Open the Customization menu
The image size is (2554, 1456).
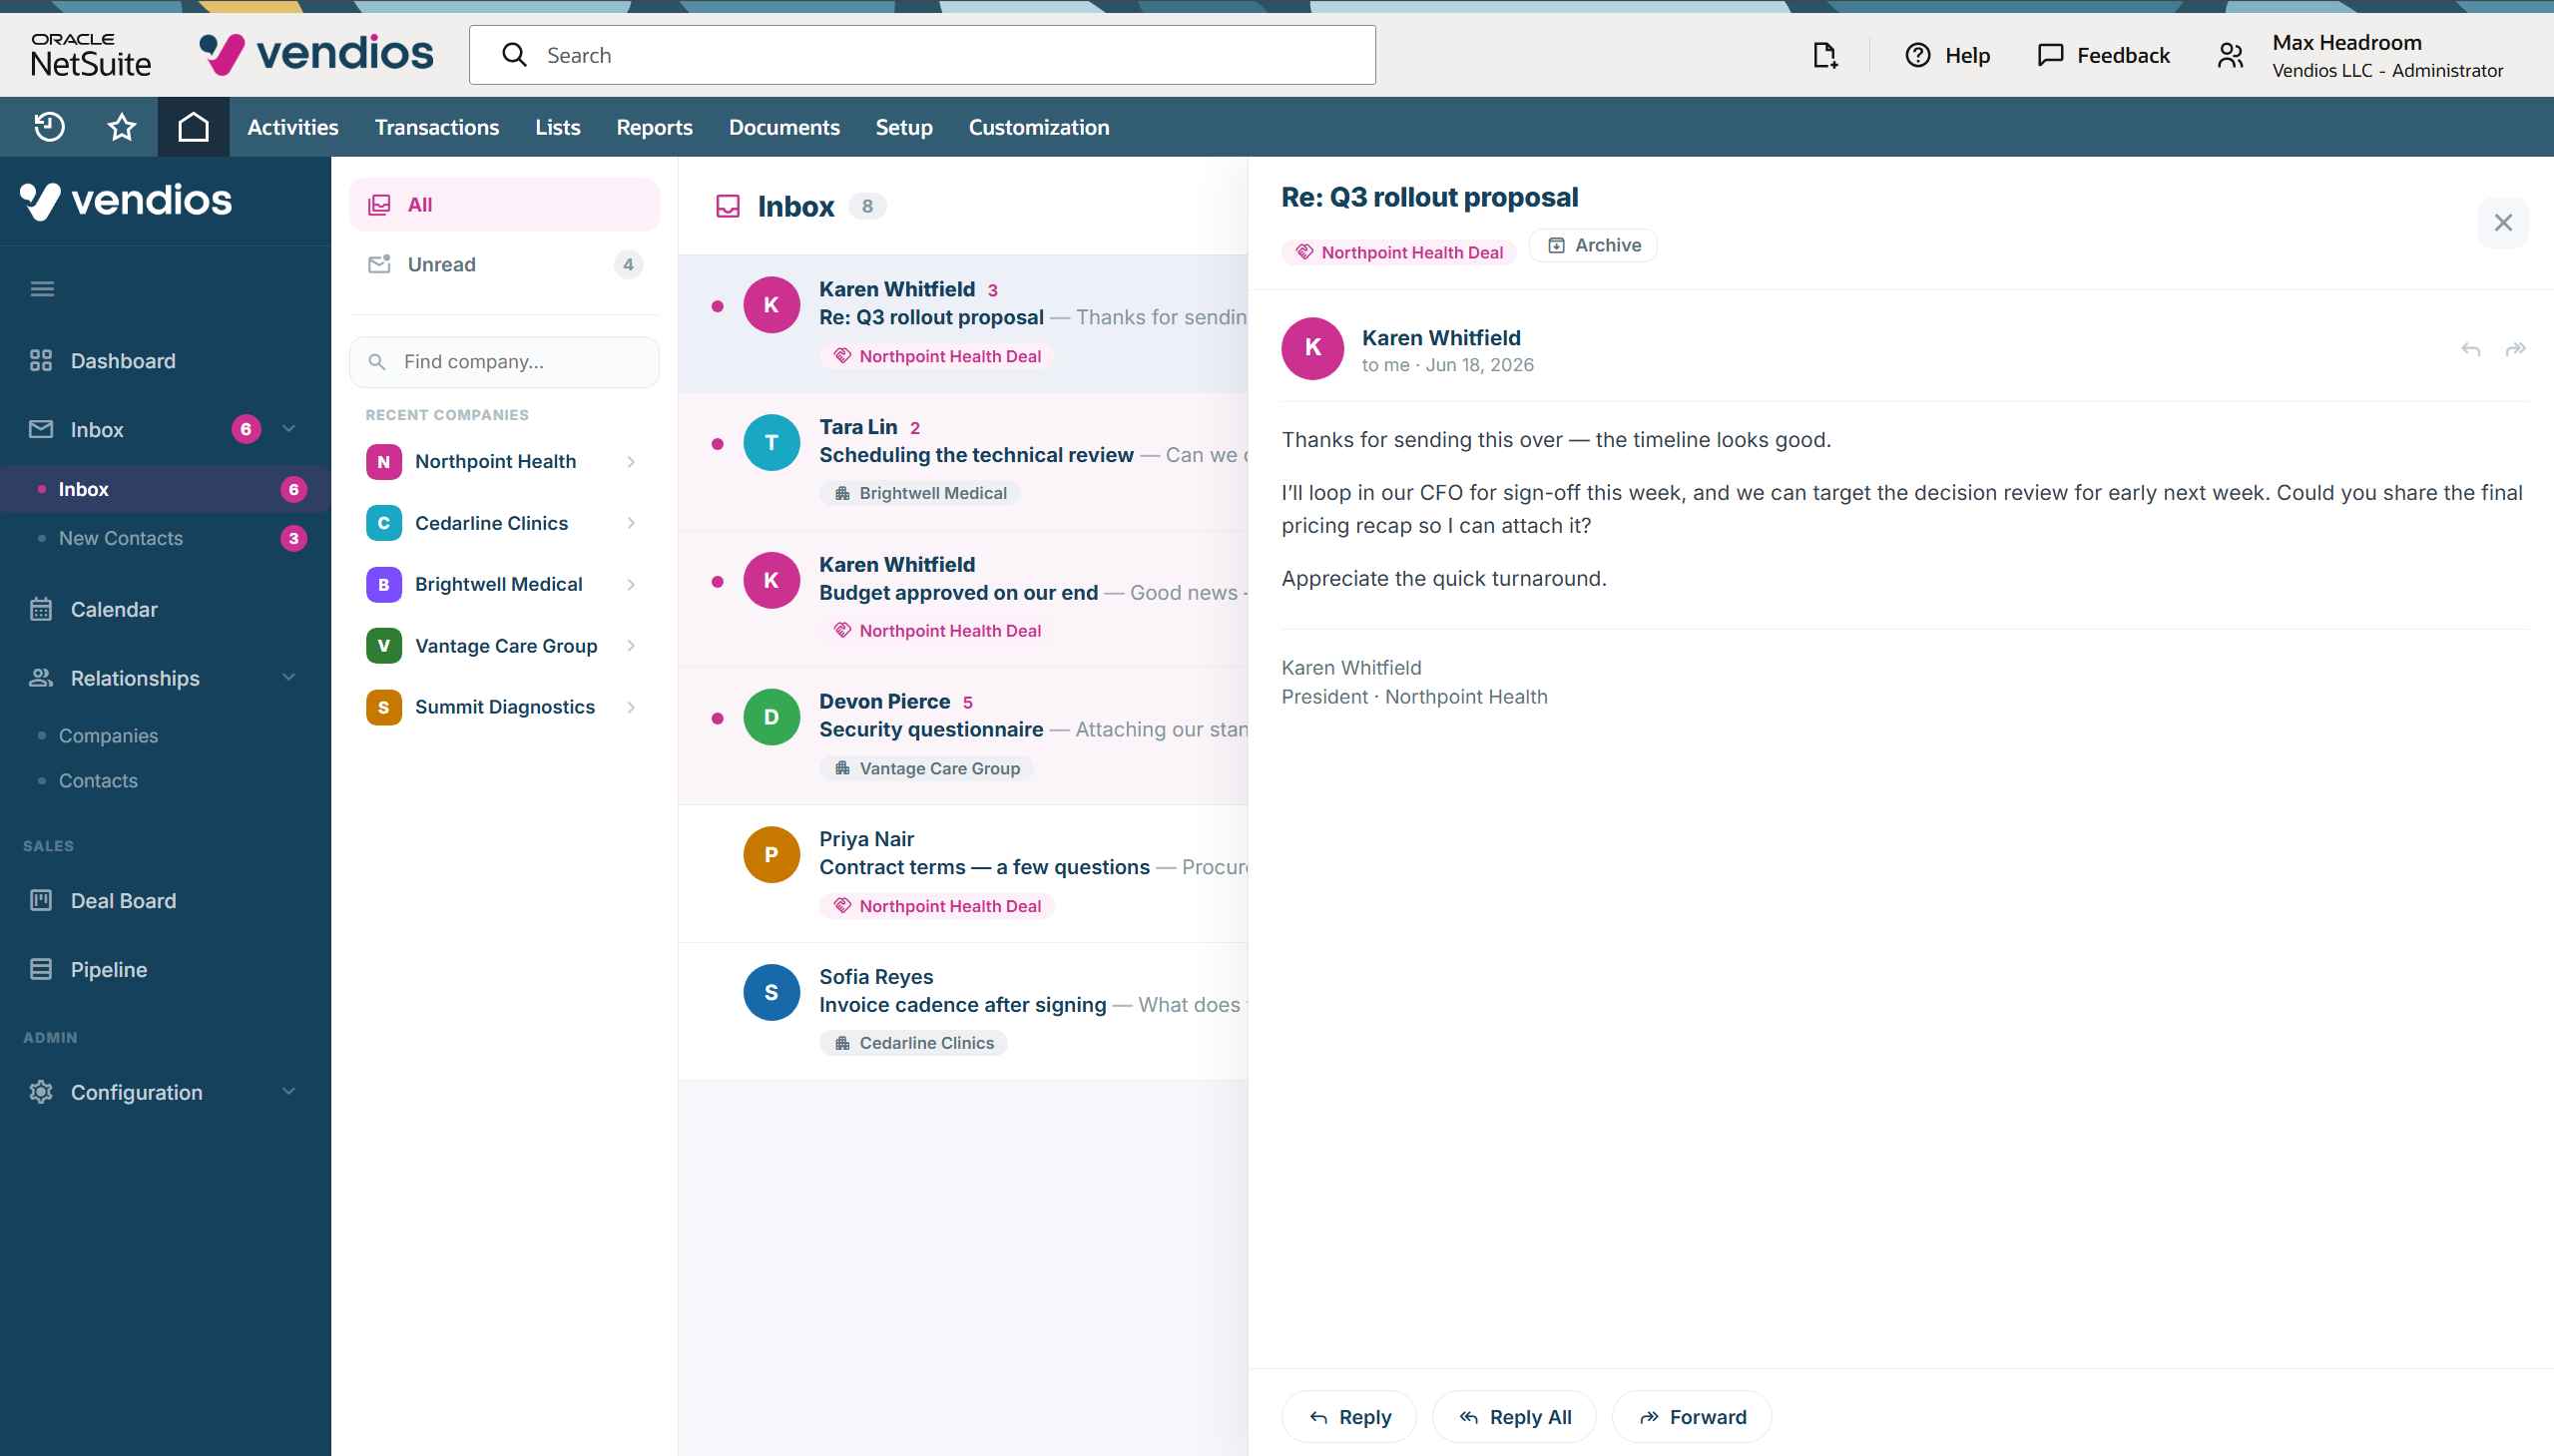(x=1039, y=127)
